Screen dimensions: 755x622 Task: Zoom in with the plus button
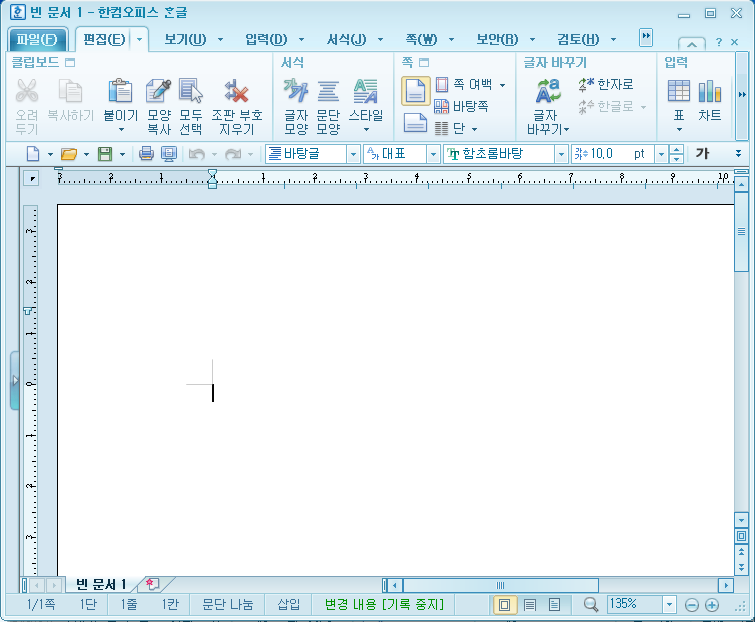tap(712, 605)
